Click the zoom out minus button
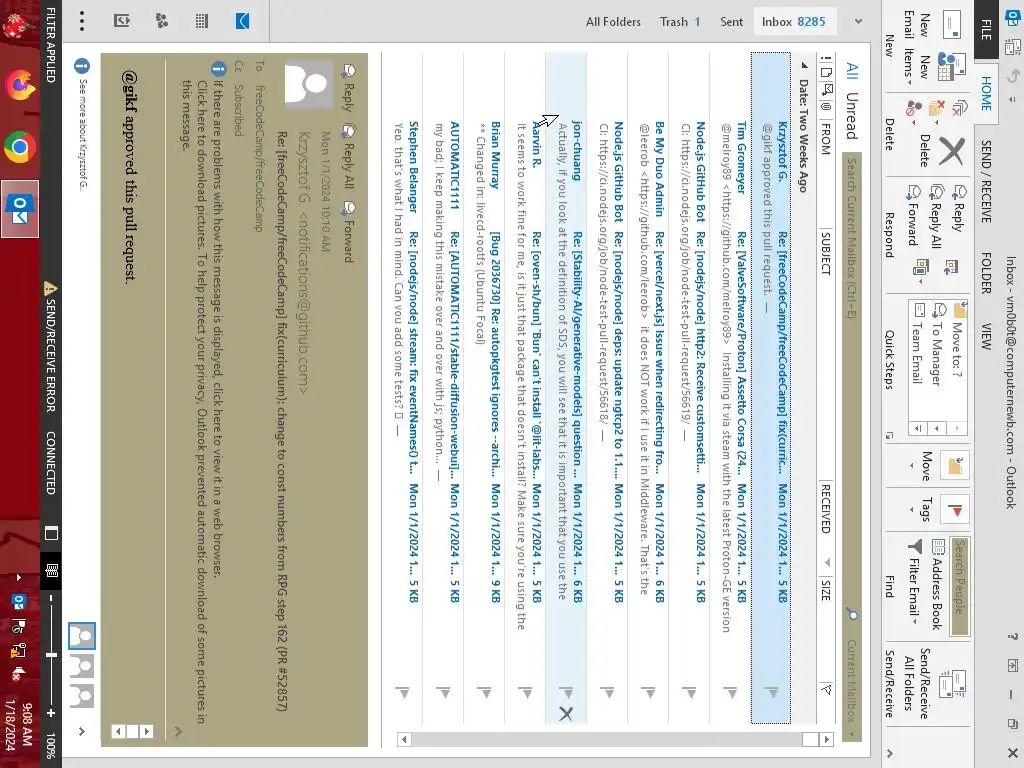This screenshot has width=1024, height=768. pos(51,598)
